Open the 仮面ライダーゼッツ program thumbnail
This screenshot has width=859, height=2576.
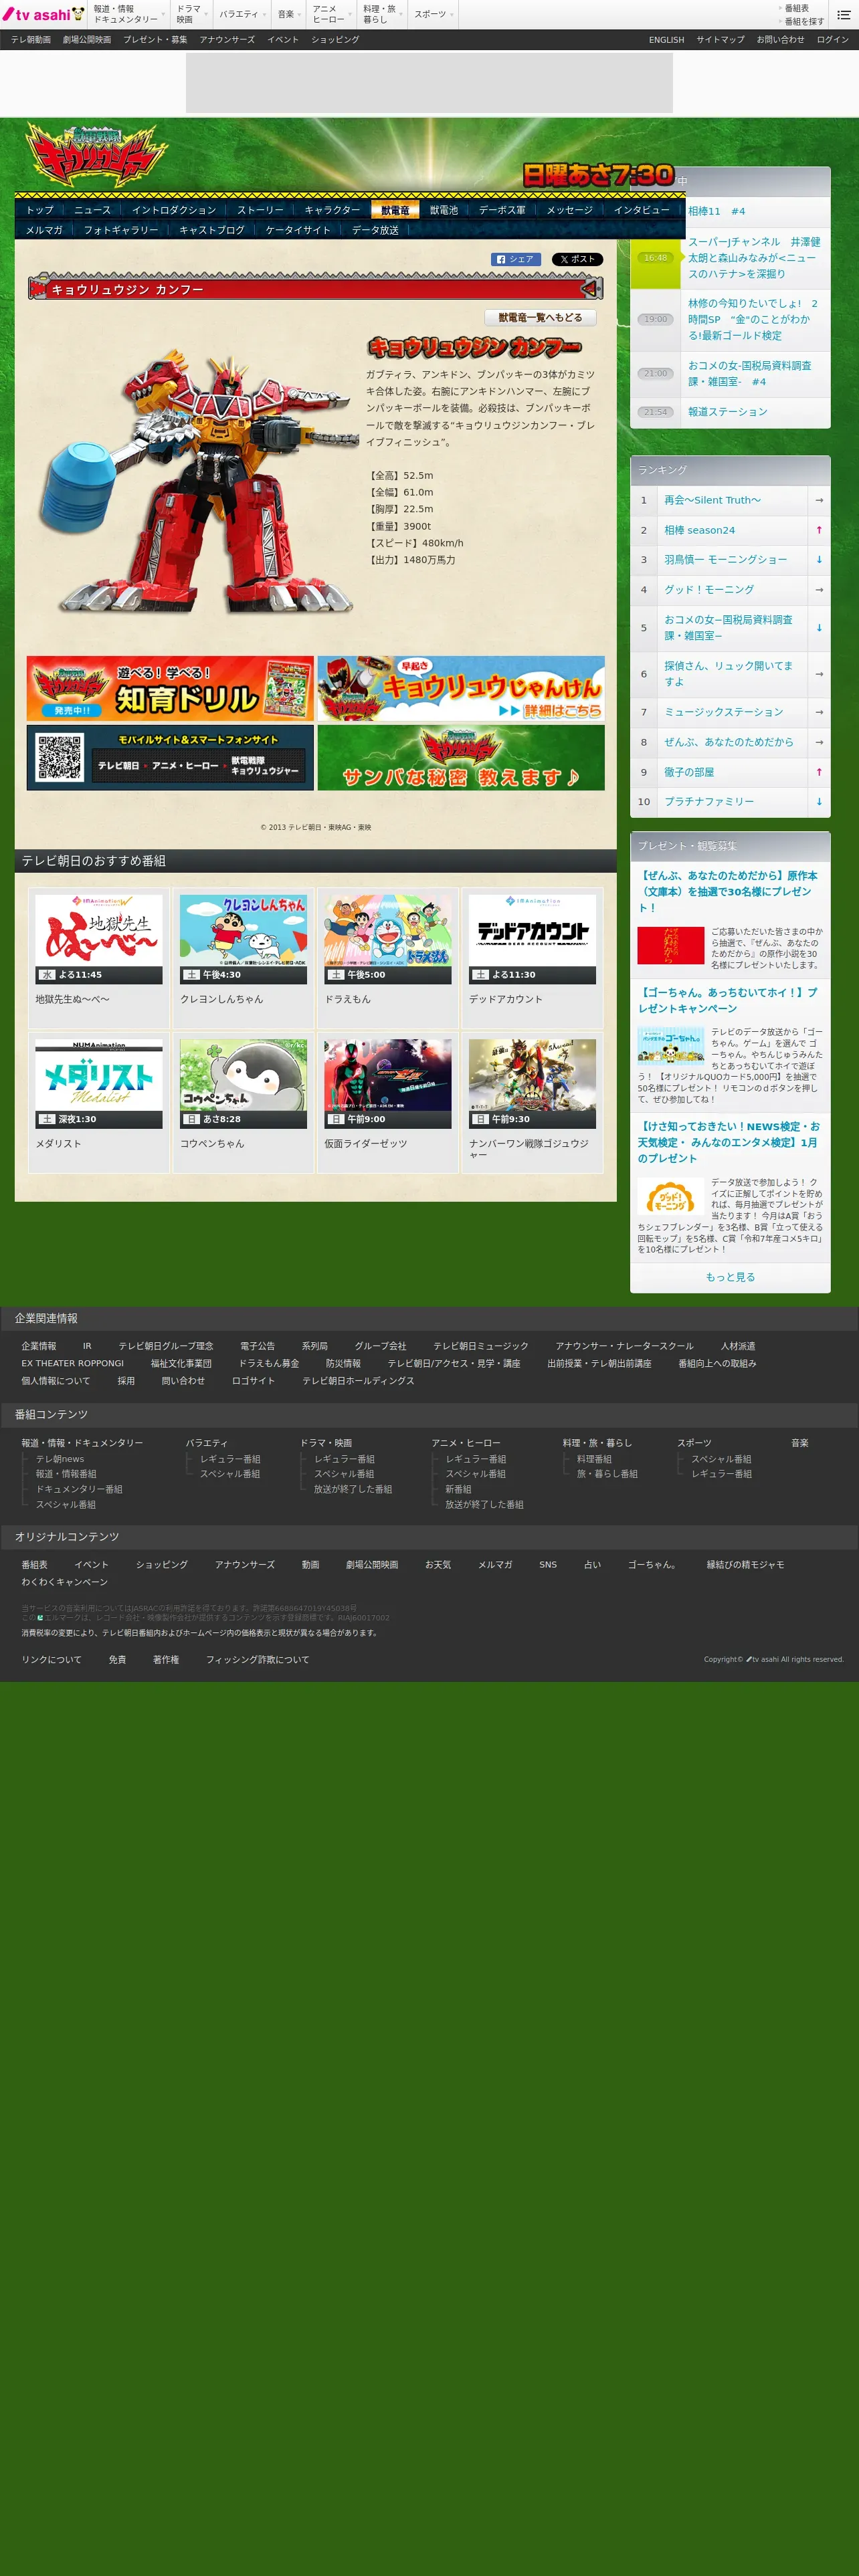tap(388, 1084)
